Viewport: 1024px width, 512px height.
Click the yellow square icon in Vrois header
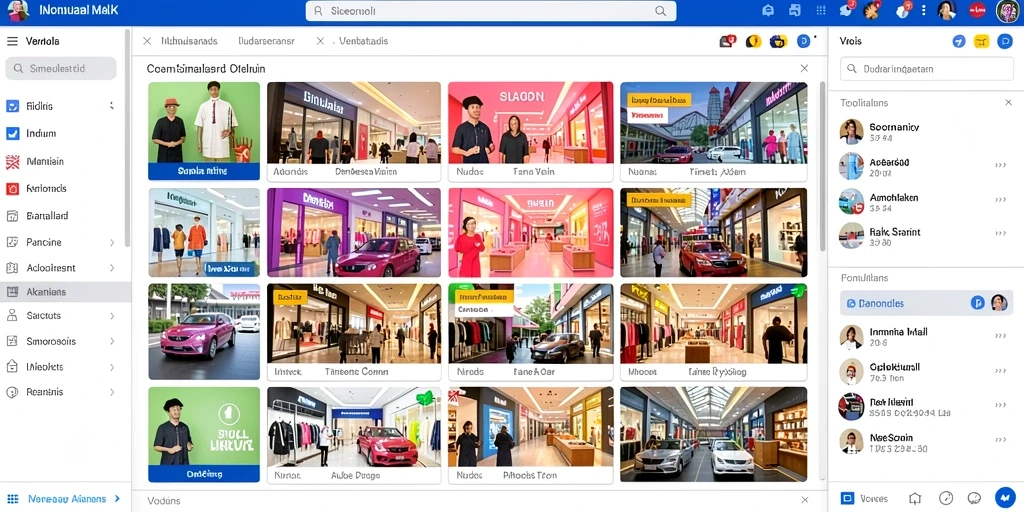(x=982, y=41)
